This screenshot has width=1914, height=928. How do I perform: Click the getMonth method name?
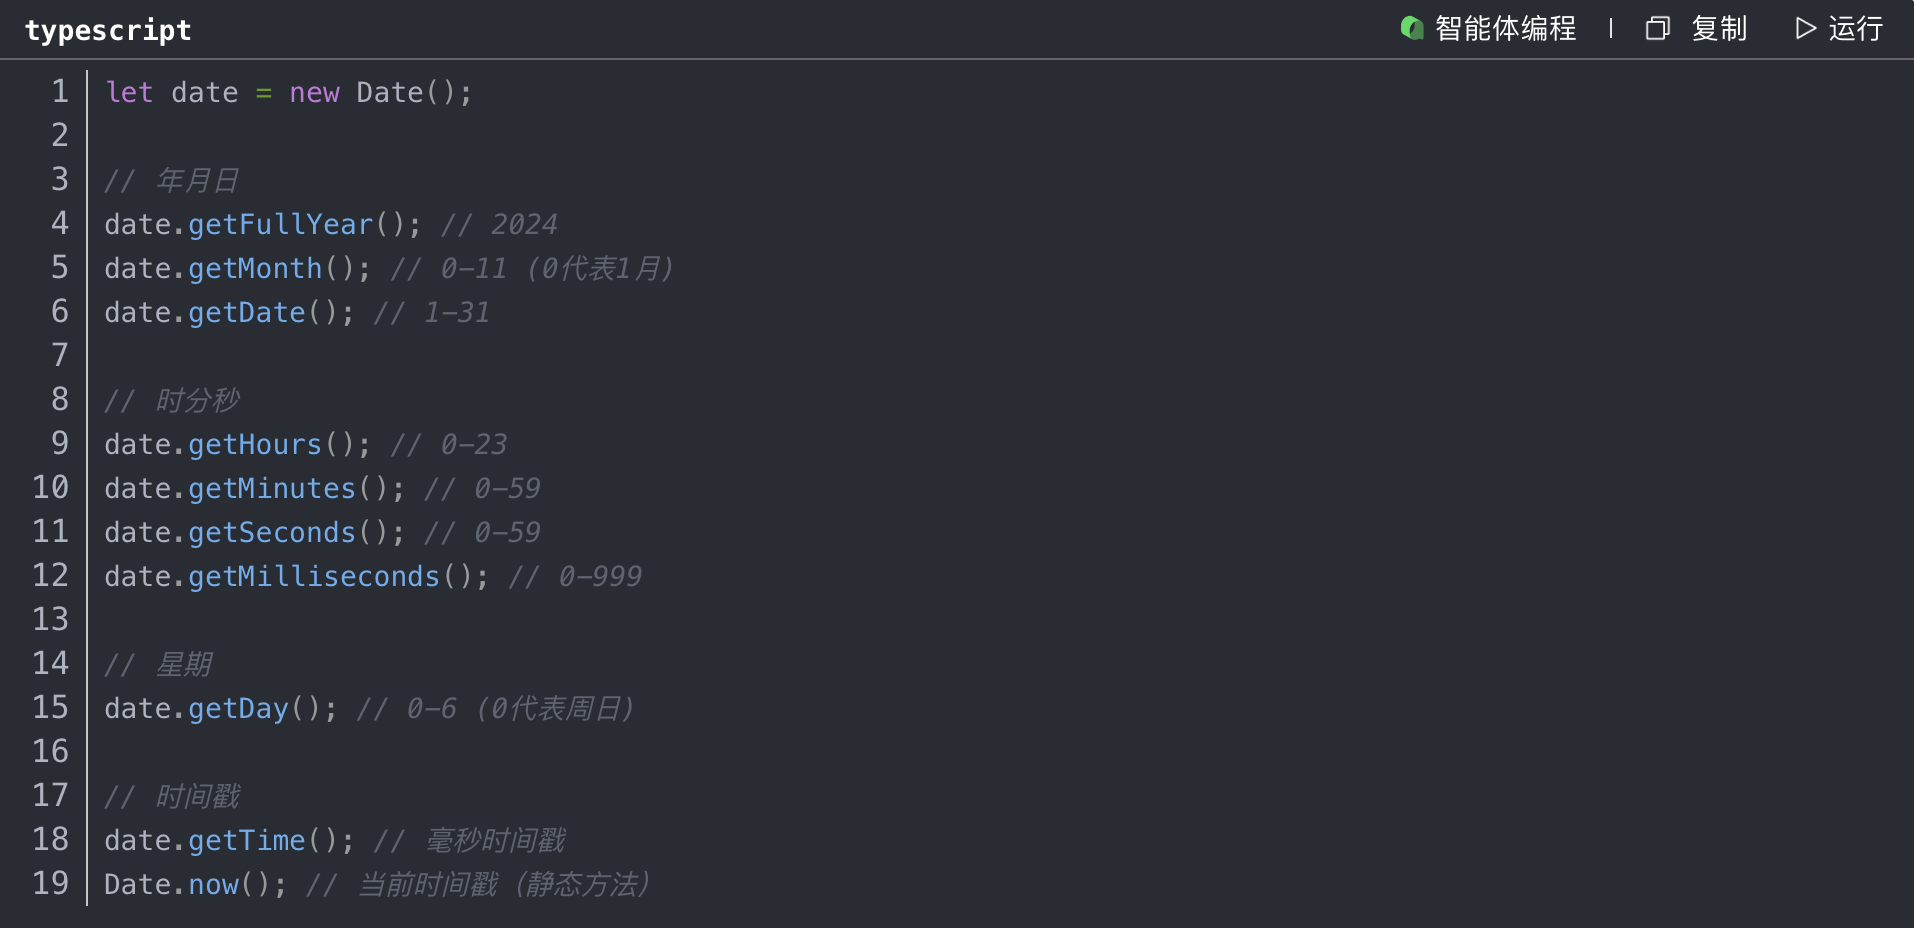[x=255, y=268]
